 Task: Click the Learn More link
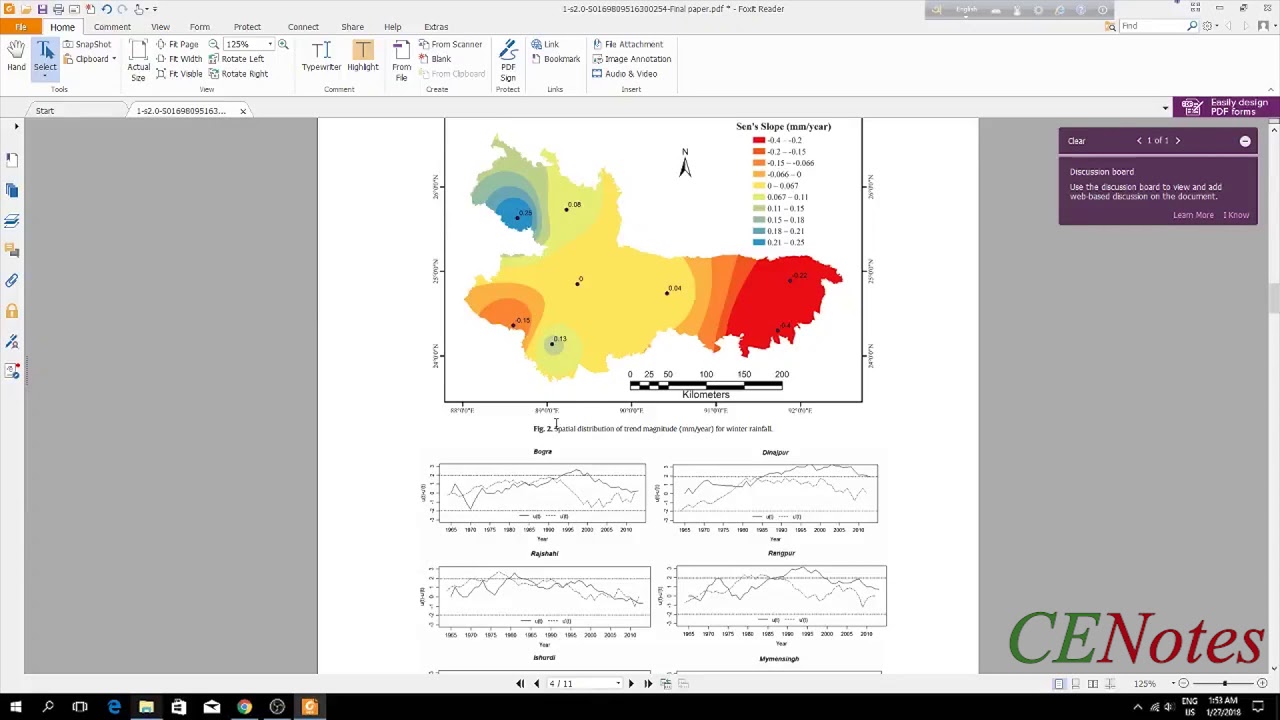1193,215
